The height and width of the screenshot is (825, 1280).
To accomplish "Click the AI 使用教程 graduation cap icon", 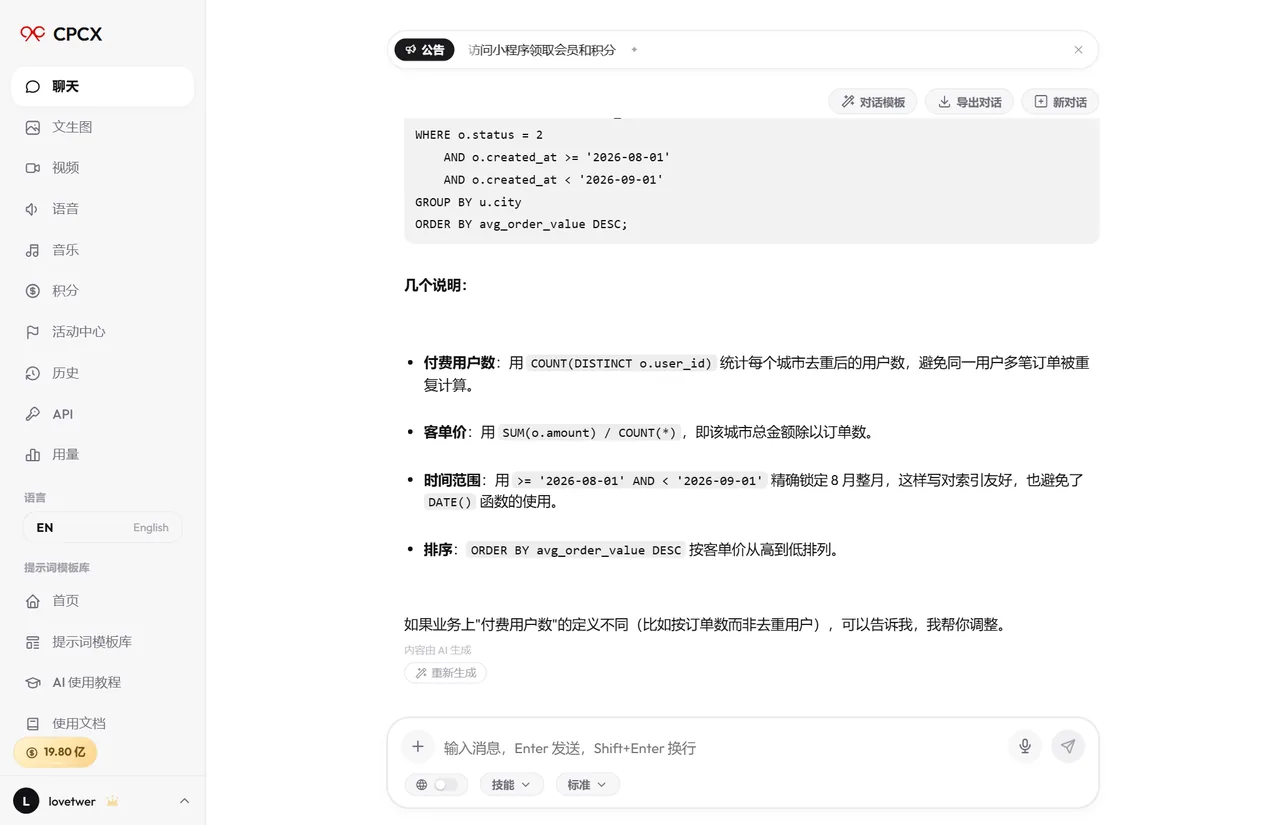I will (33, 683).
